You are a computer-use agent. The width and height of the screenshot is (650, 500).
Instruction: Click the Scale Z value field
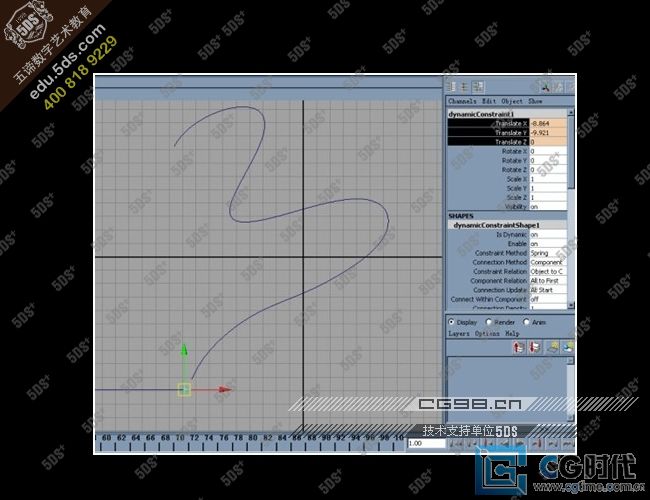[x=548, y=197]
